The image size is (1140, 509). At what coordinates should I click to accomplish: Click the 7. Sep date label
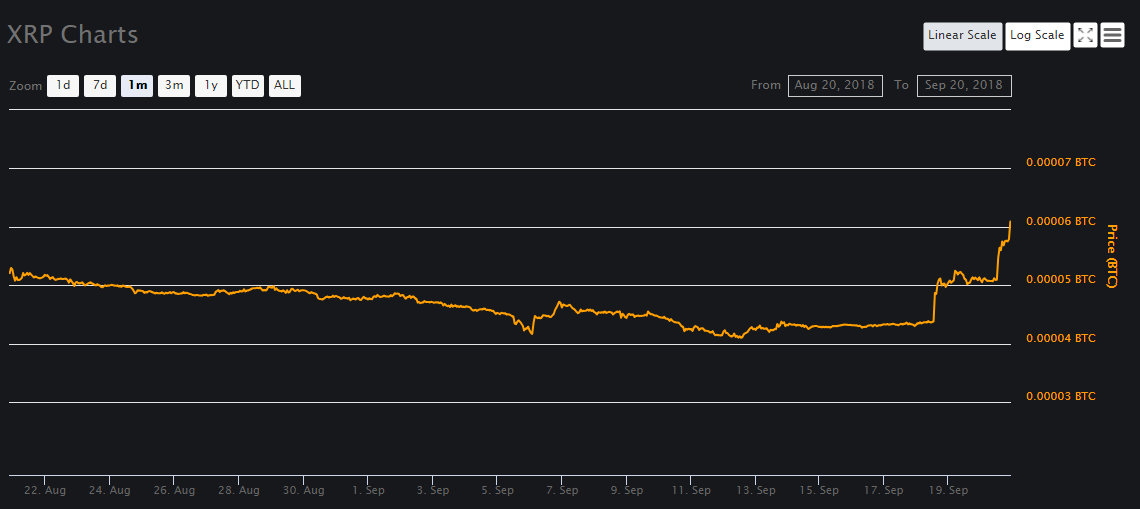point(561,491)
